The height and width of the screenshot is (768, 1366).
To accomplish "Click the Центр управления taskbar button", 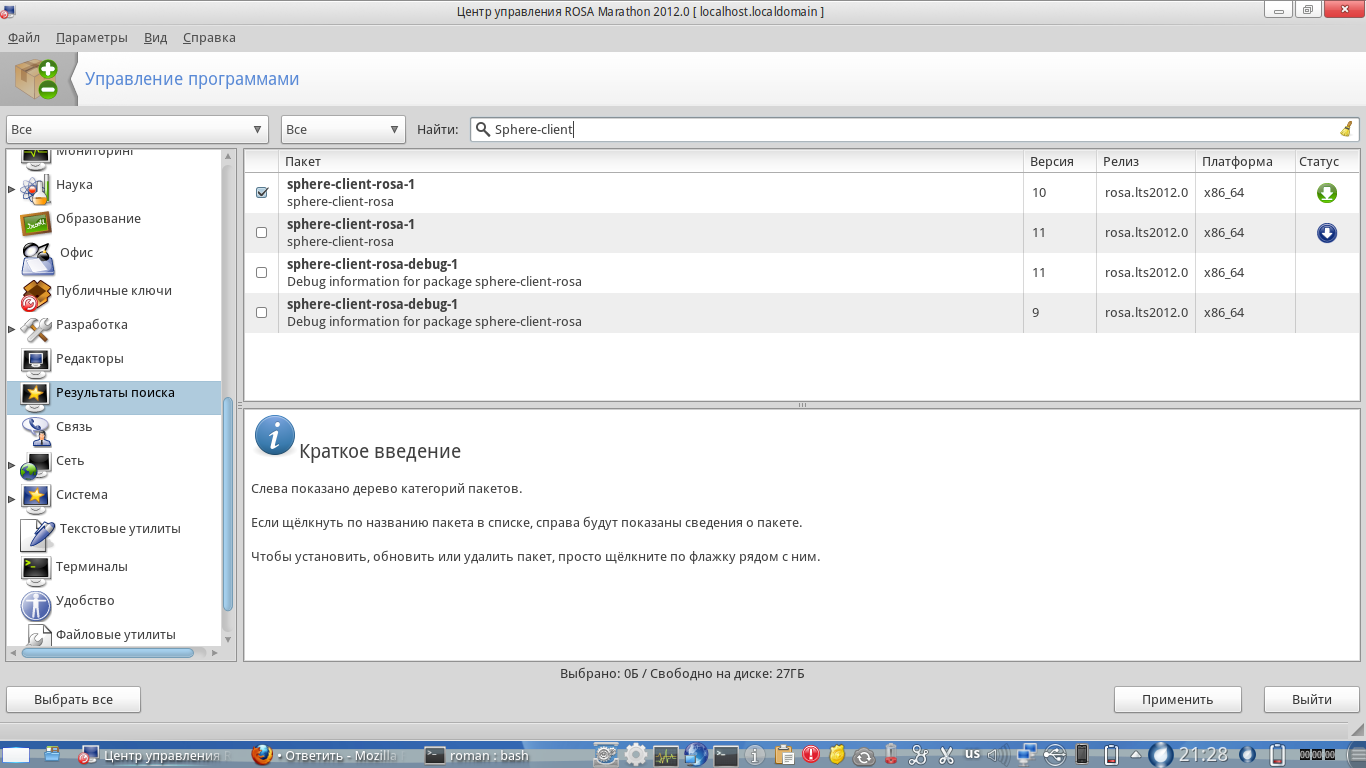I will tap(153, 755).
